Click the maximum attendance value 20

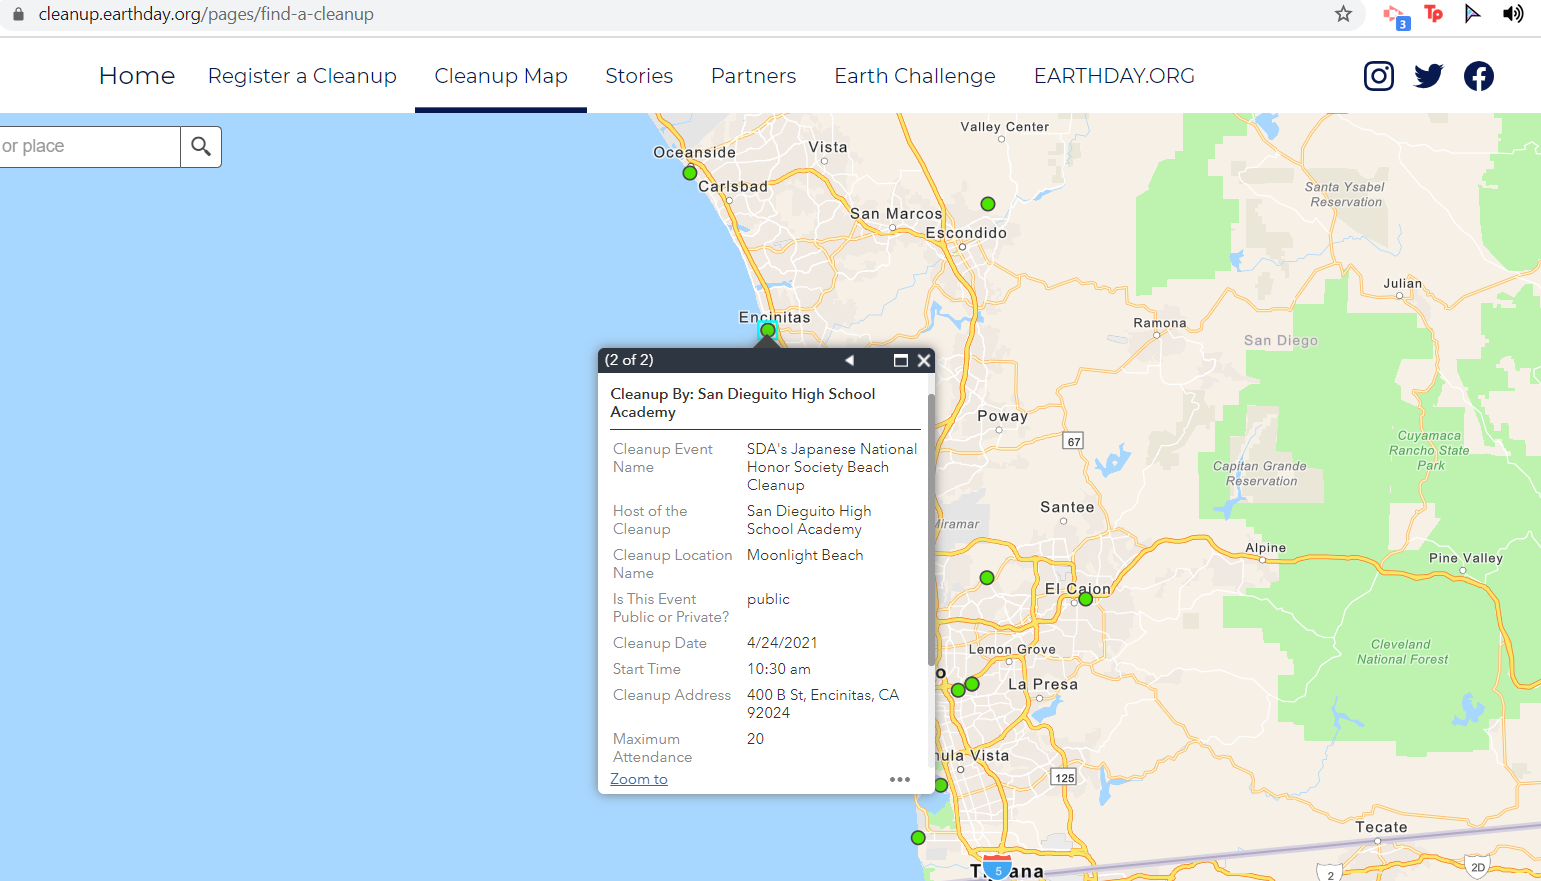pyautogui.click(x=755, y=739)
